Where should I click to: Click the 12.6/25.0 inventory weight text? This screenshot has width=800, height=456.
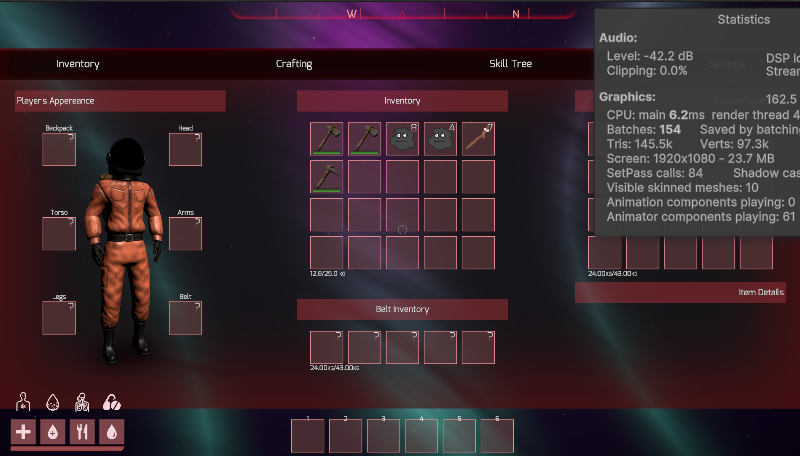tap(328, 274)
